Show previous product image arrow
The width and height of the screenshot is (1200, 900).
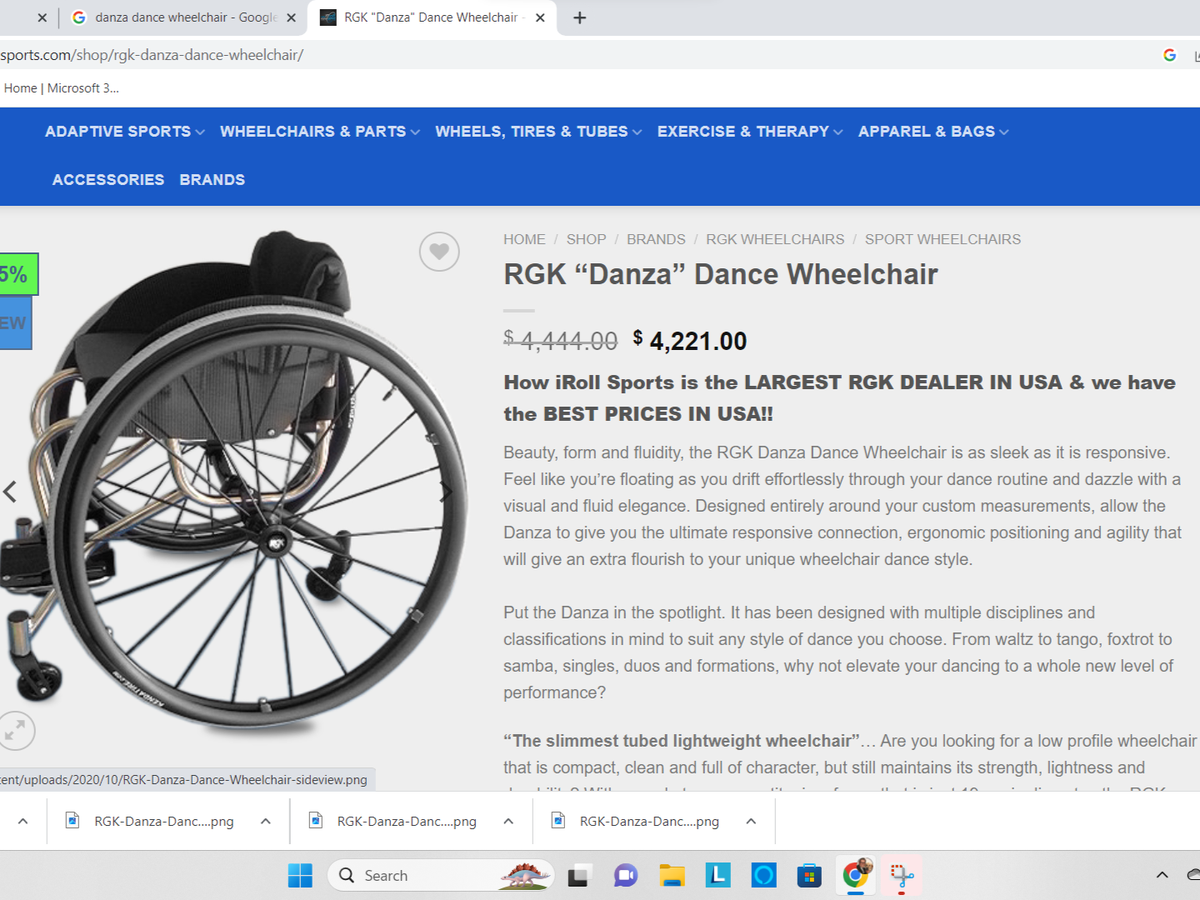tap(10, 492)
